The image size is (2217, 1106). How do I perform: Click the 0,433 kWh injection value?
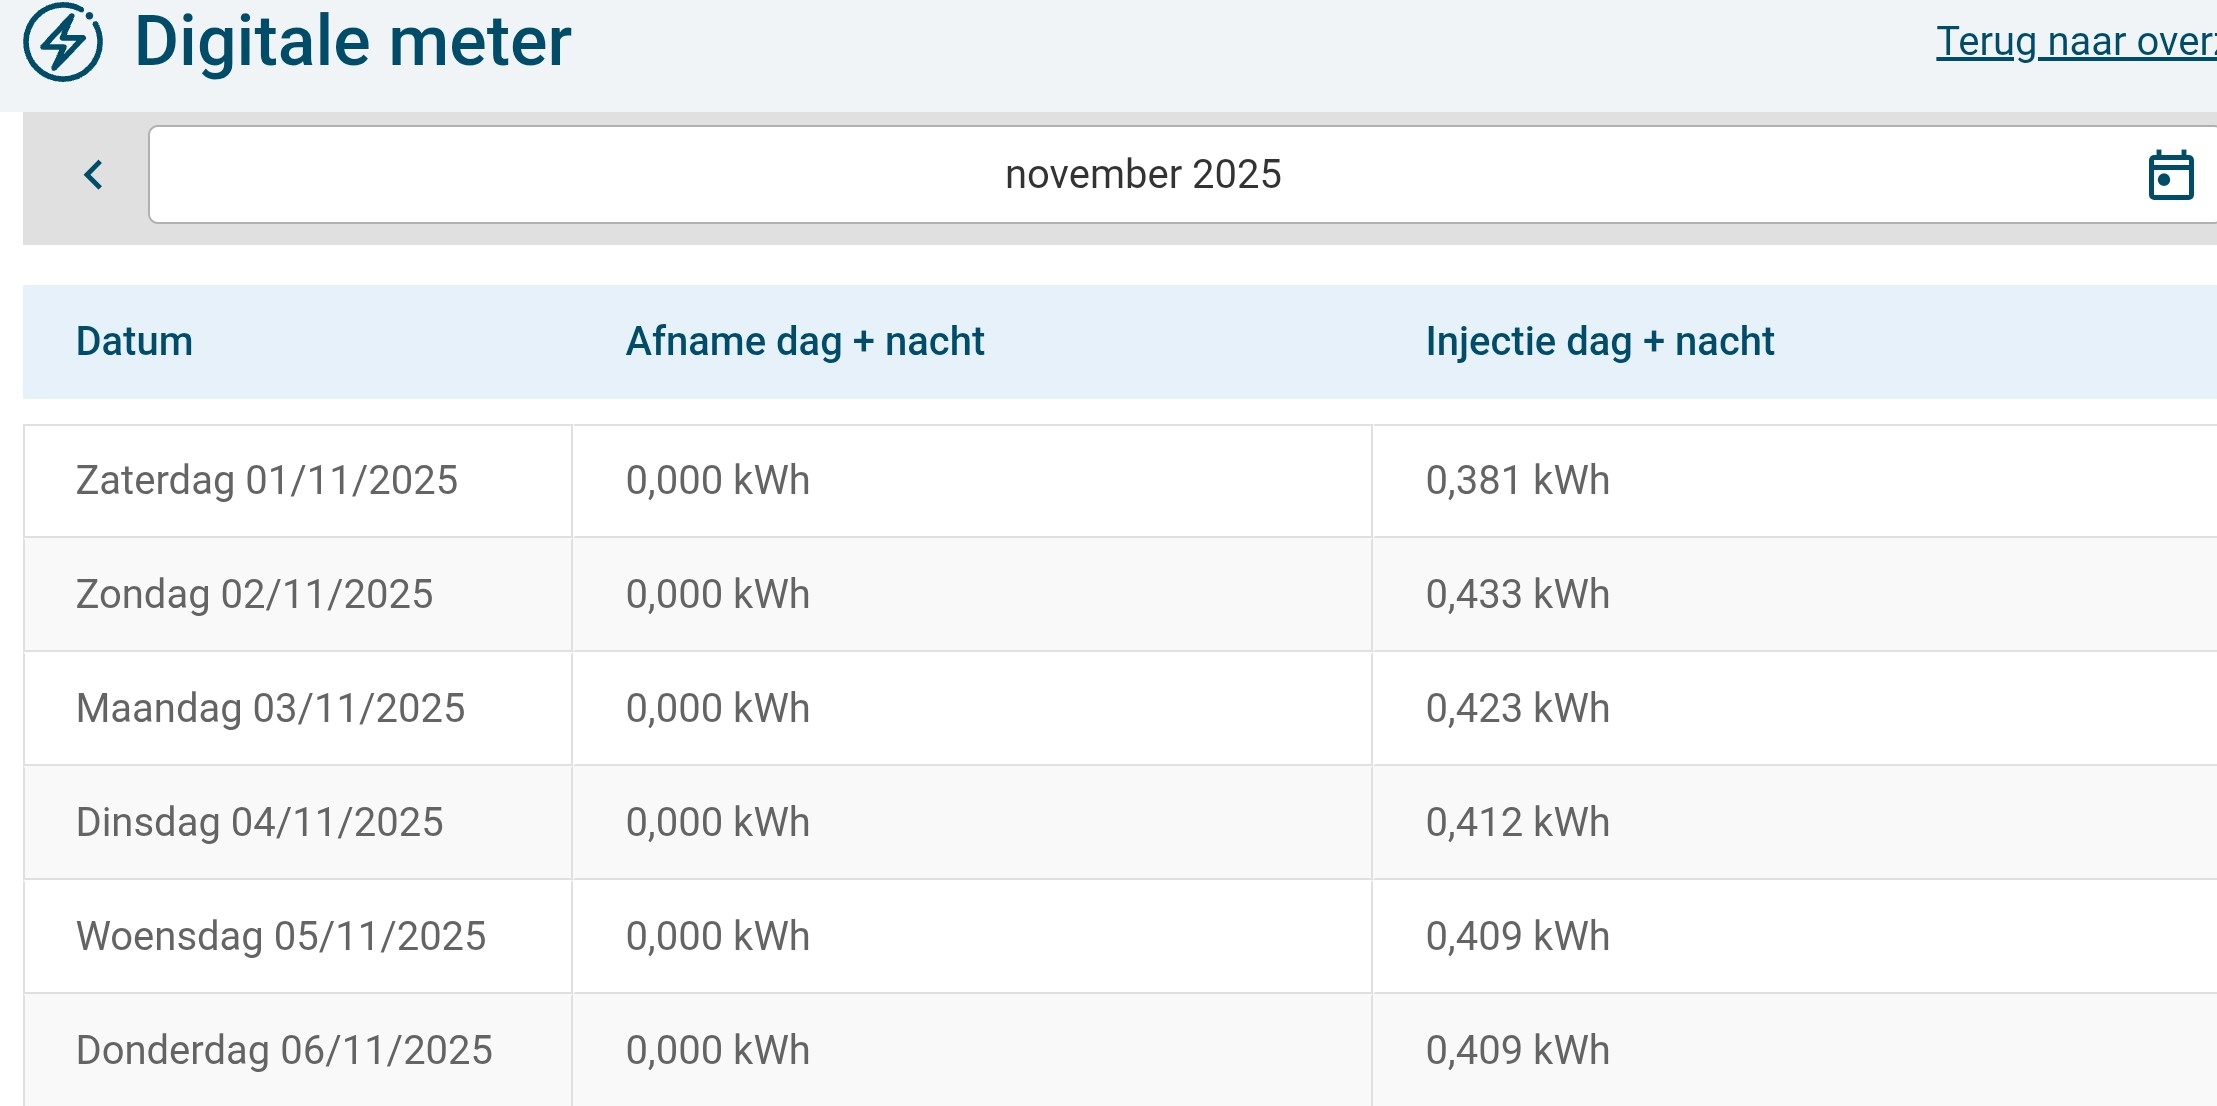coord(1517,595)
